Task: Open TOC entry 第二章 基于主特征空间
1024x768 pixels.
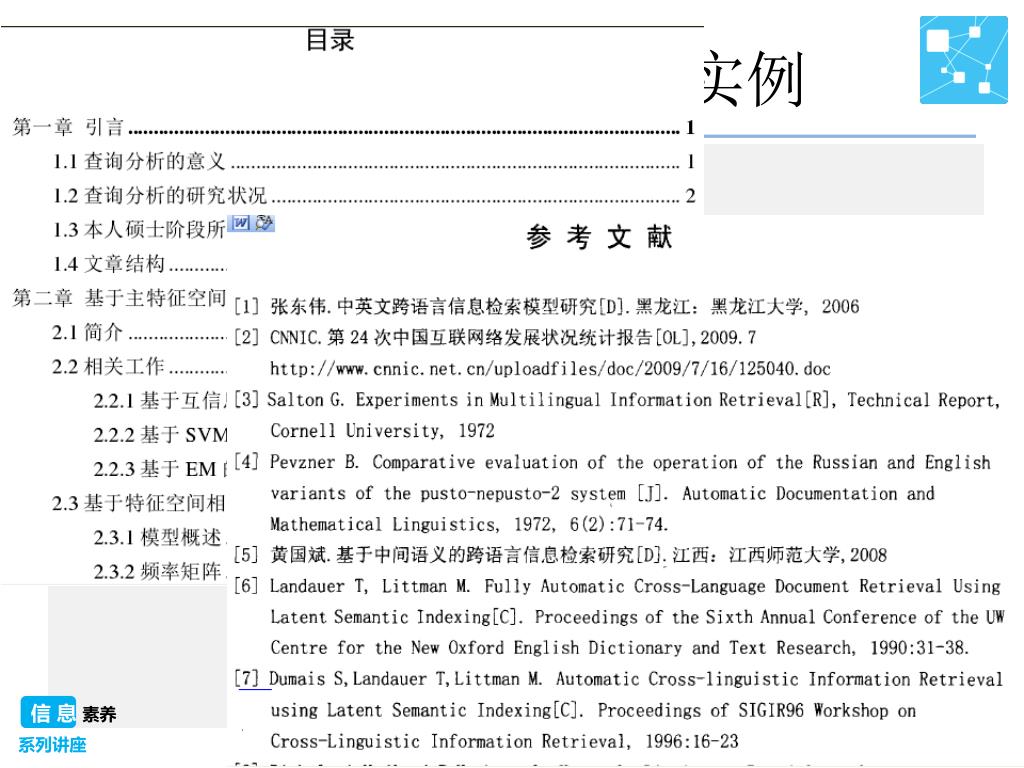Action: click(x=119, y=298)
